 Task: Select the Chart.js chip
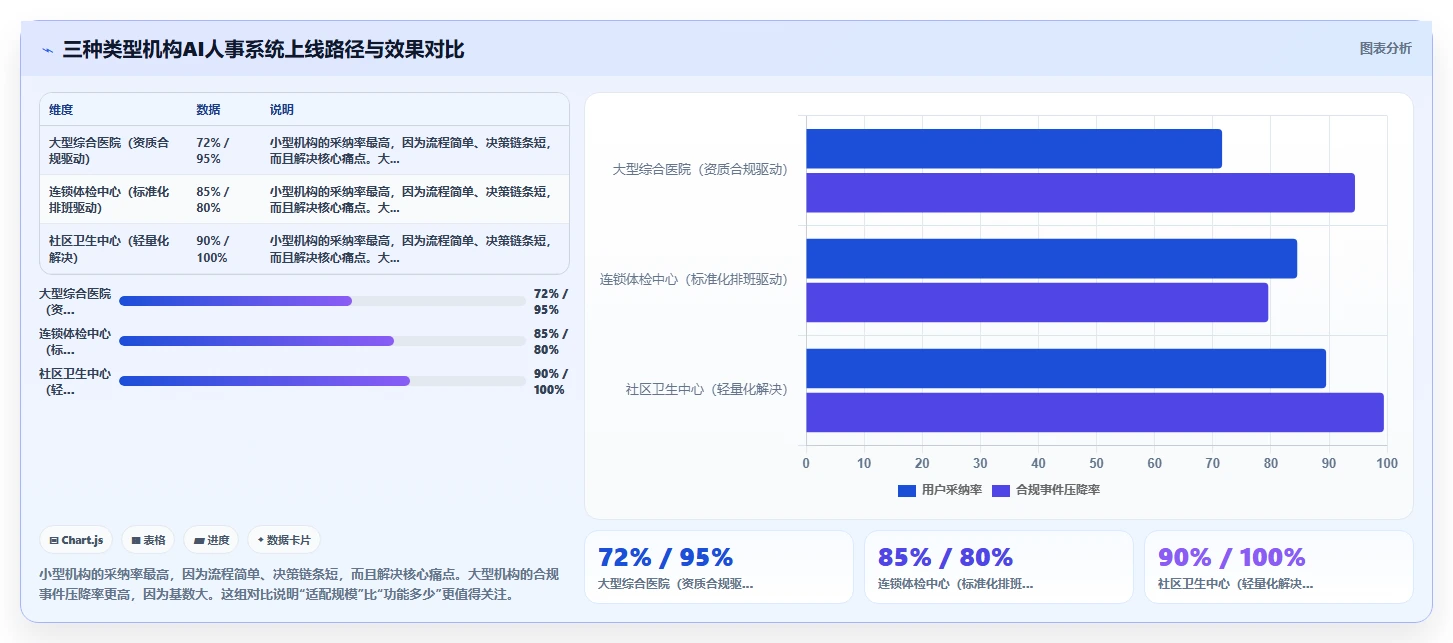(76, 540)
